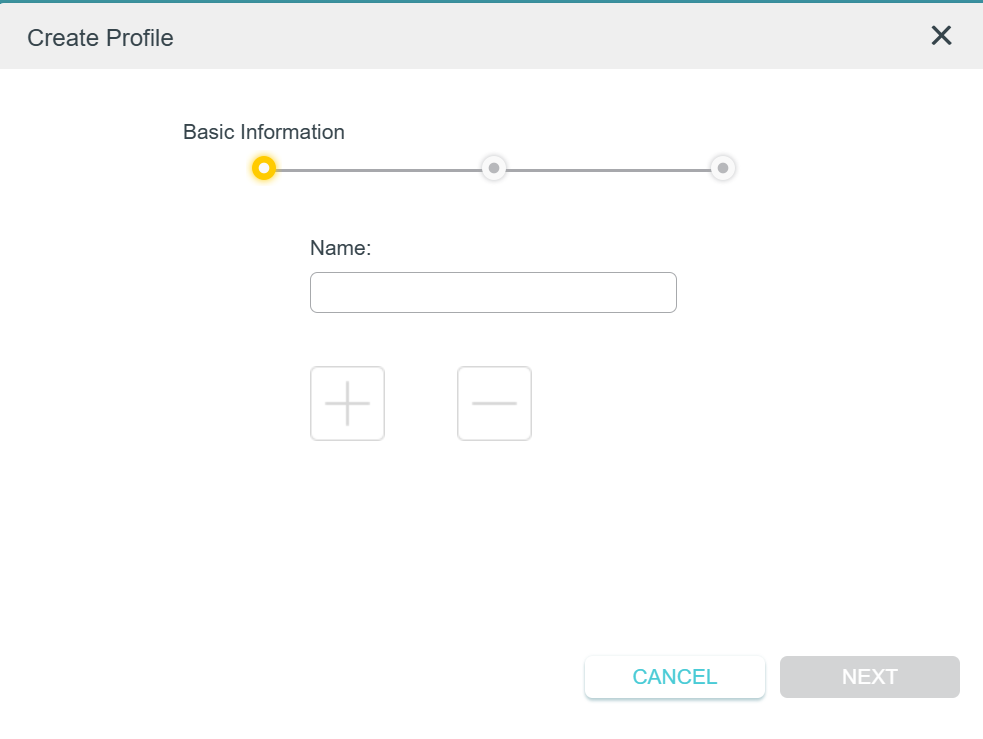Click the minus icon to remove a device
The width and height of the screenshot is (983, 739).
point(494,403)
